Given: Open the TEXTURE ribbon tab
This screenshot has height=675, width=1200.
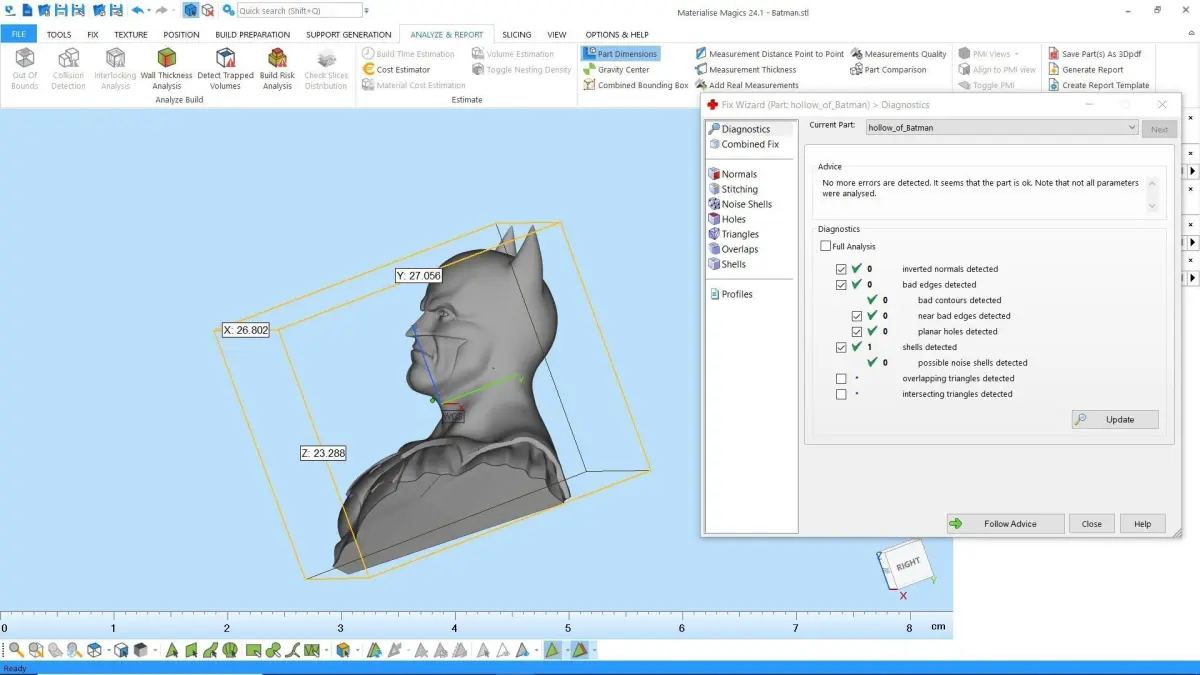Looking at the screenshot, I should [131, 34].
